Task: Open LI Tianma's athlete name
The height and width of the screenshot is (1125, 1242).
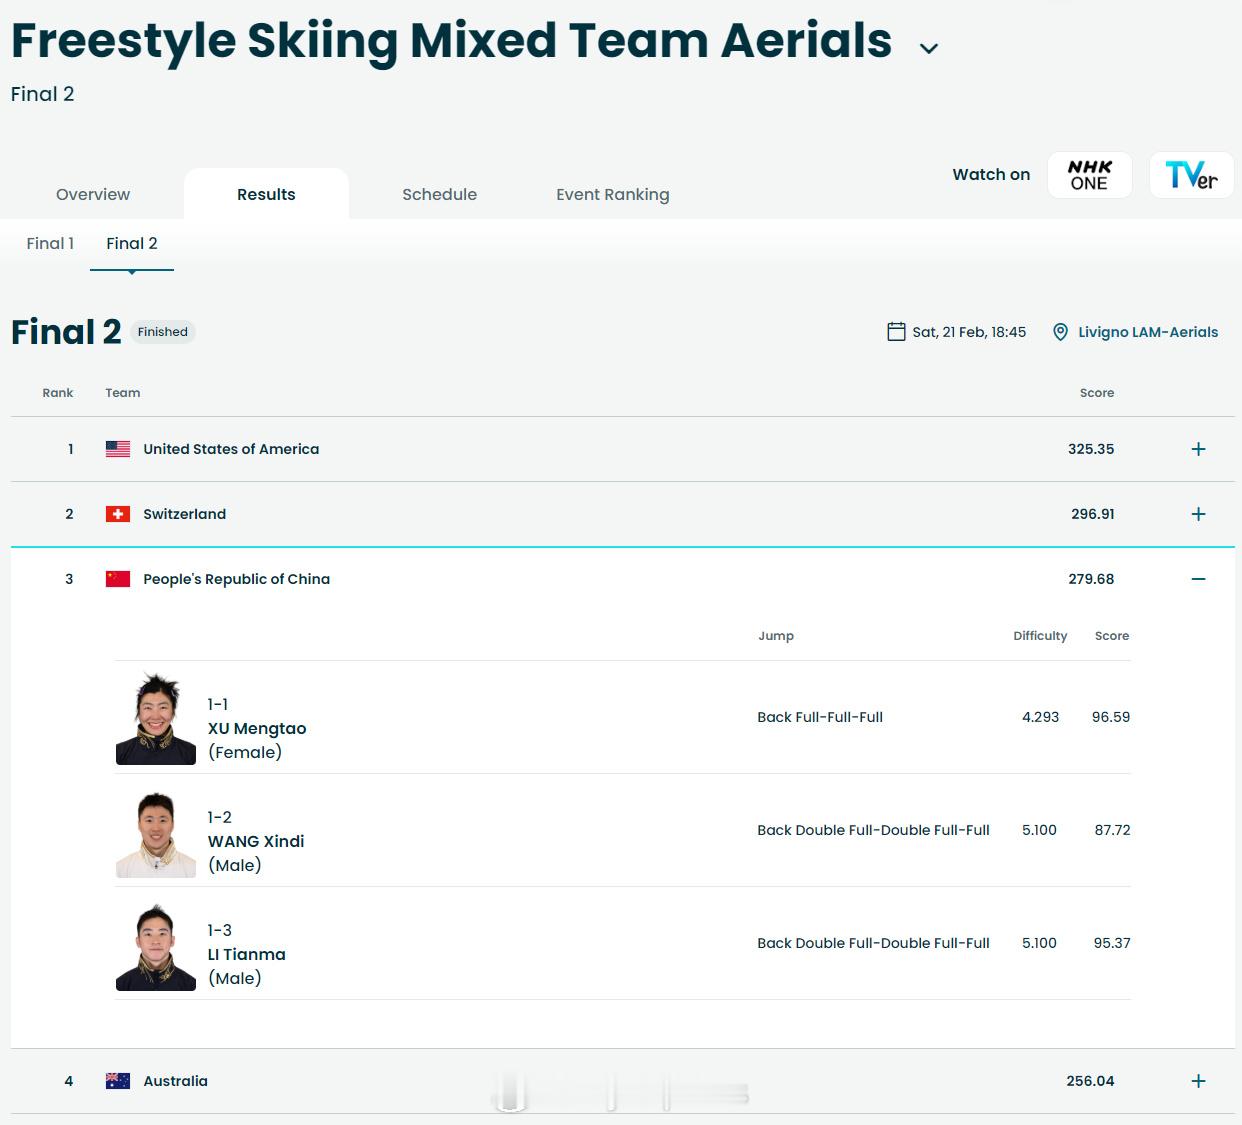Action: click(x=246, y=954)
